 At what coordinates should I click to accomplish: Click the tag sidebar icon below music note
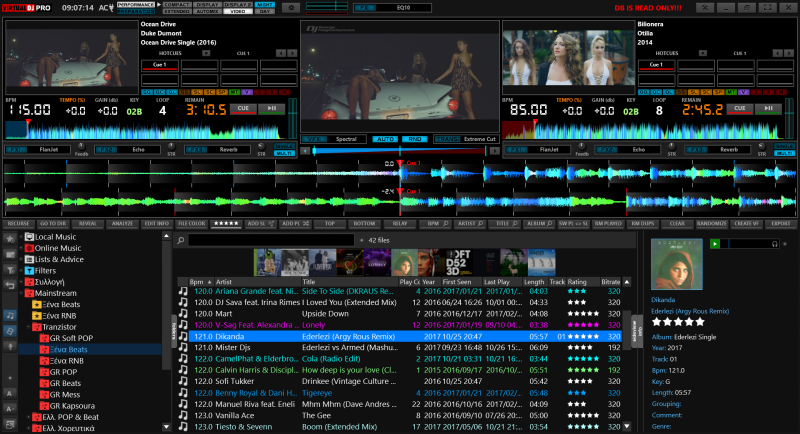[x=10, y=330]
